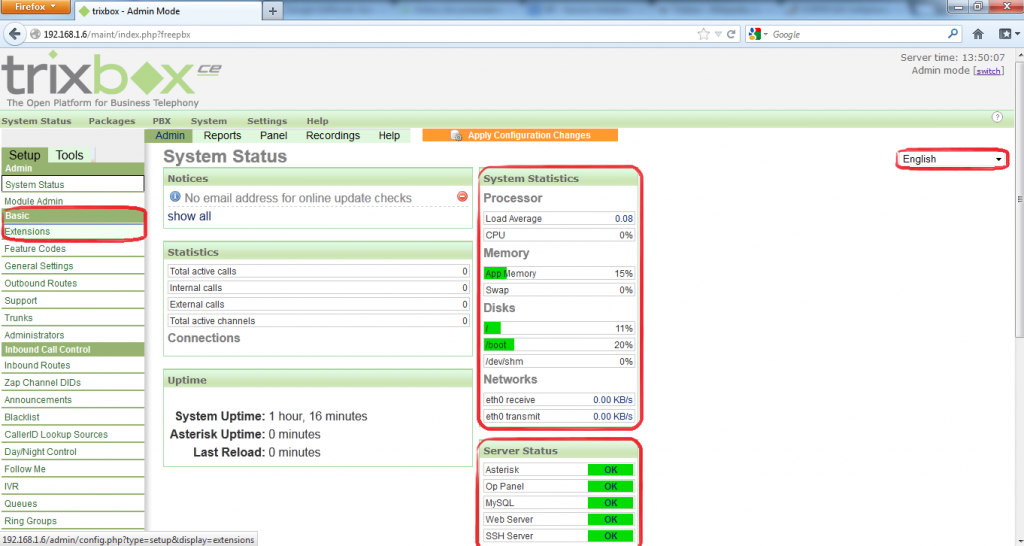Viewport: 1024px width, 546px height.
Task: Reload the page with the refresh icon
Action: [731, 34]
